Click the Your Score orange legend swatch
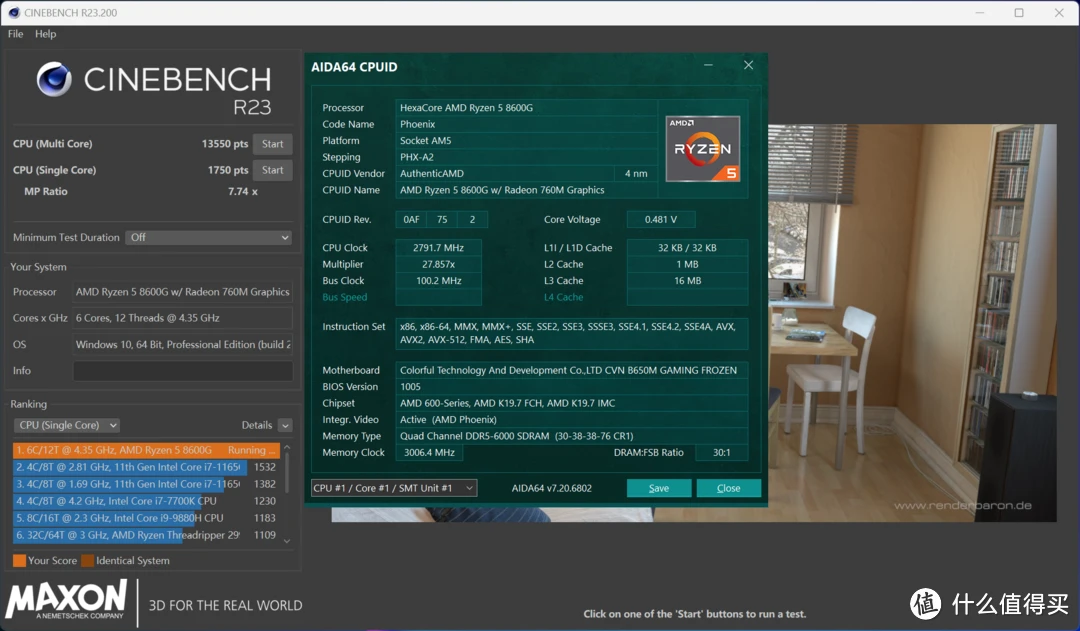The width and height of the screenshot is (1080, 631). (x=19, y=561)
